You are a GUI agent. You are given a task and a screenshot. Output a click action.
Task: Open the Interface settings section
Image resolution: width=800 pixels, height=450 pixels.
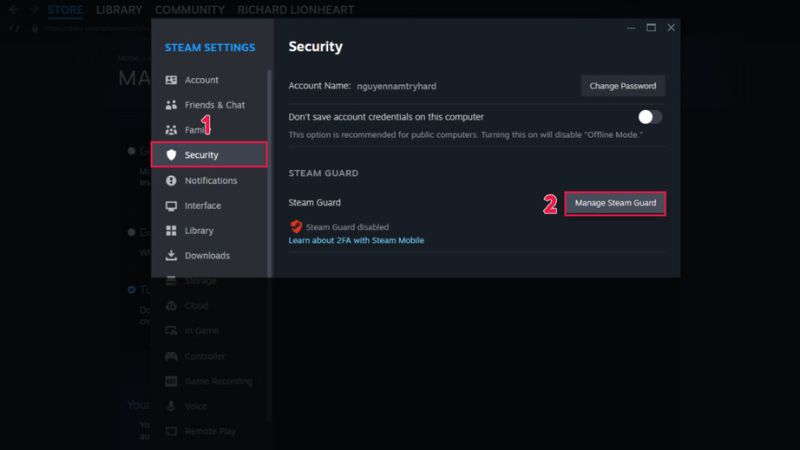coord(209,206)
